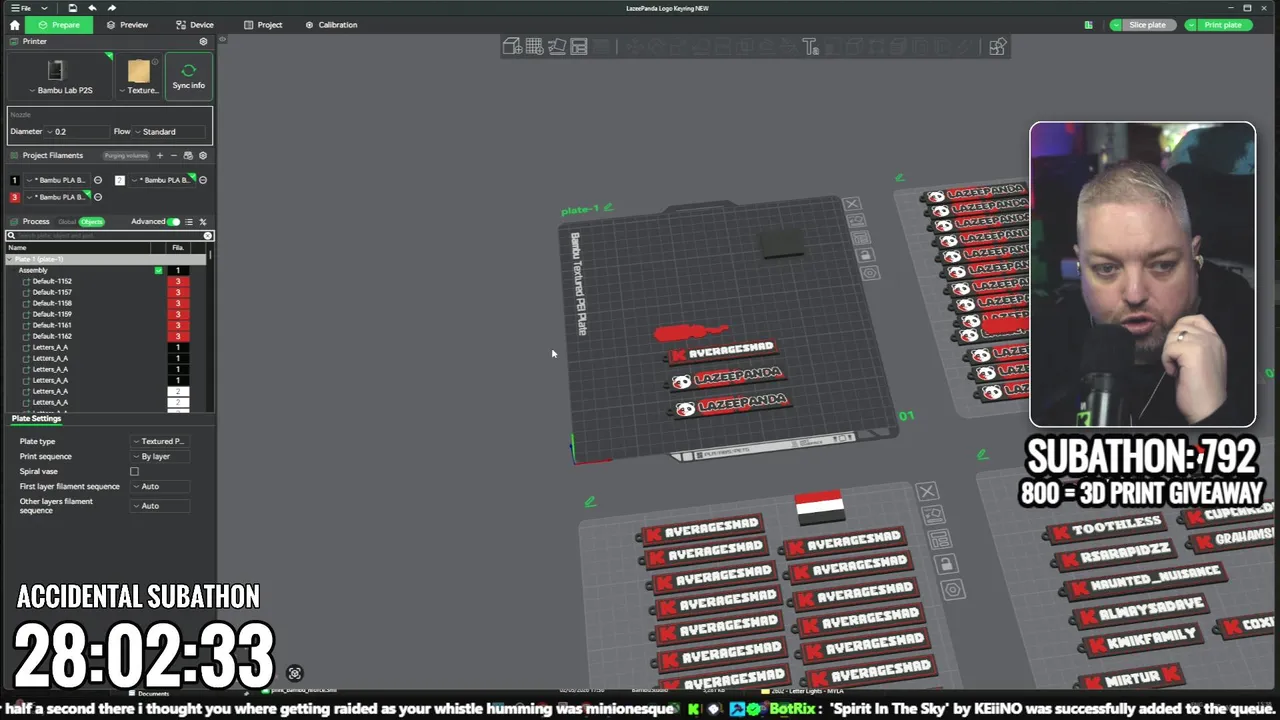The image size is (1280, 720).
Task: Click the Add plate grid icon
Action: click(534, 46)
